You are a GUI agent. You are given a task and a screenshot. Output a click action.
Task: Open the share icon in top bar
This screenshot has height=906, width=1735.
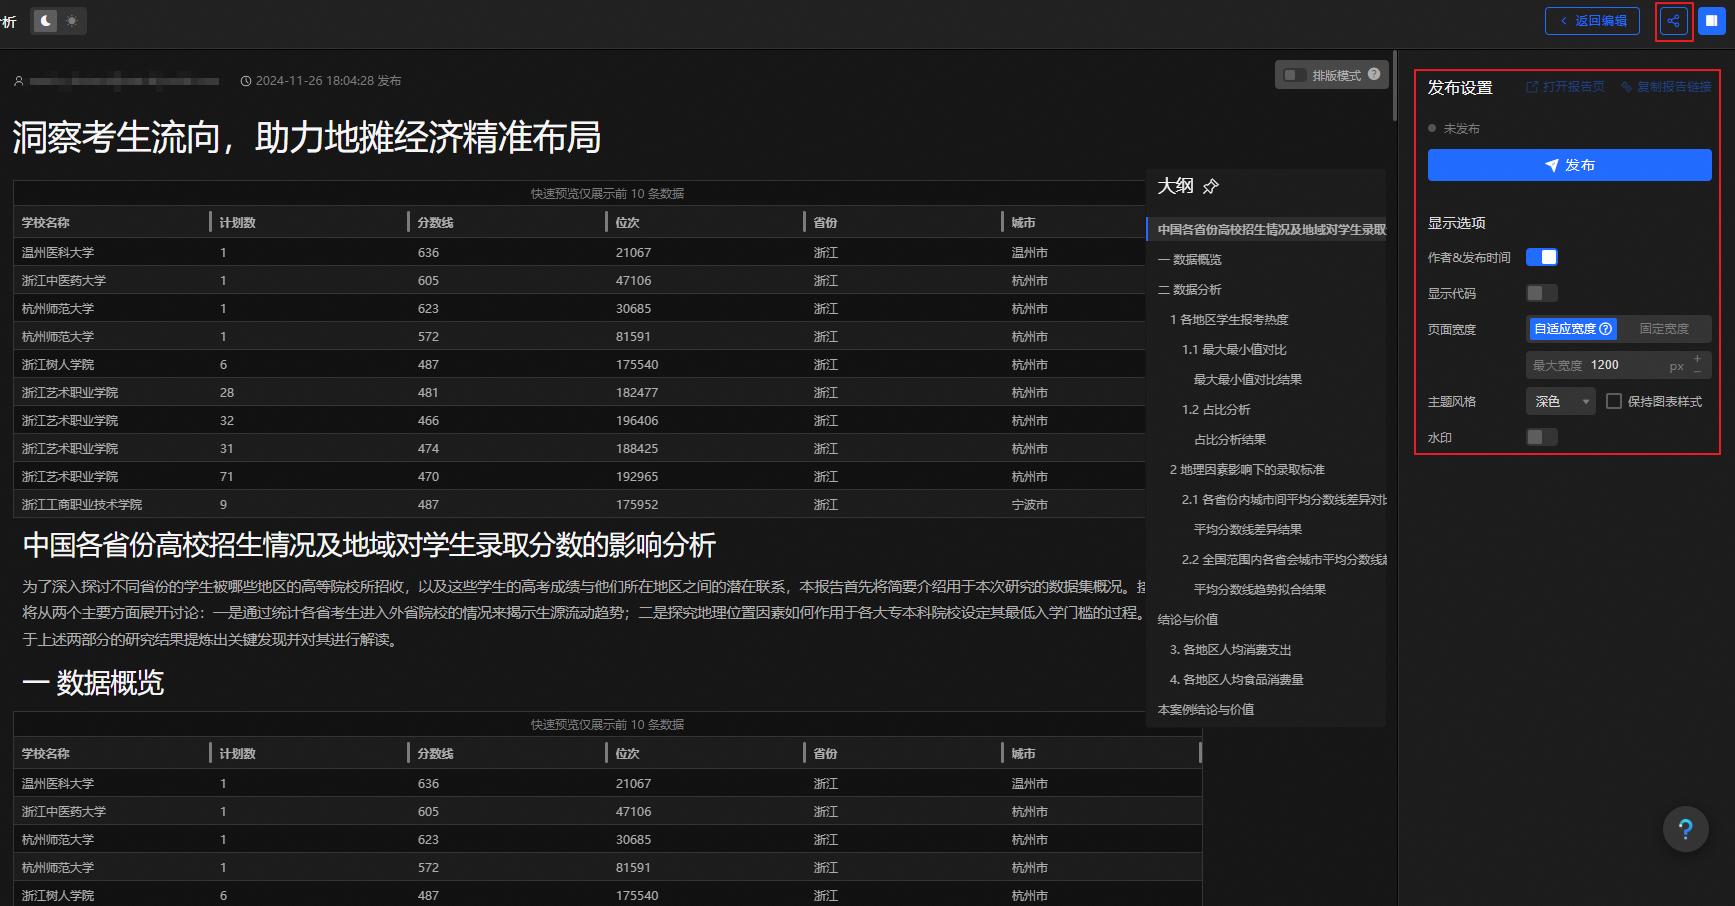tap(1673, 21)
